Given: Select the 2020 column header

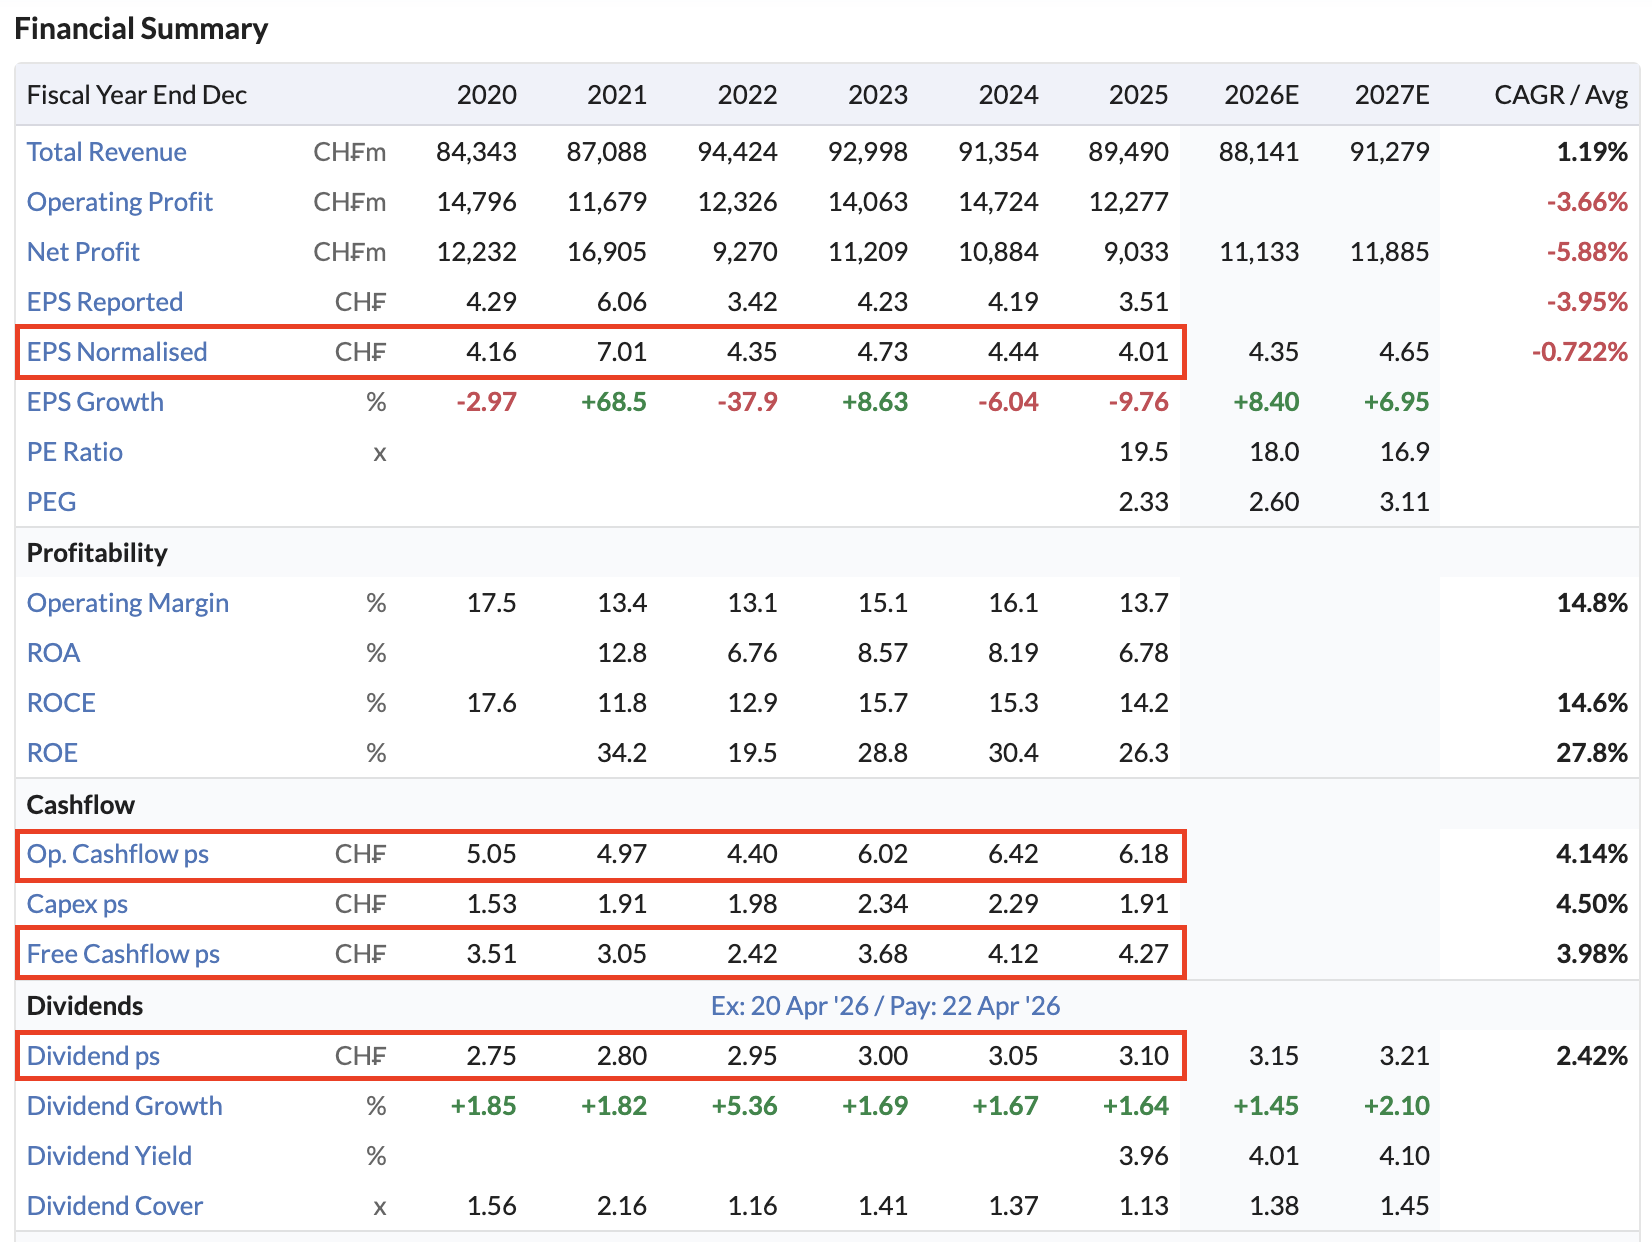Looking at the screenshot, I should [x=487, y=95].
